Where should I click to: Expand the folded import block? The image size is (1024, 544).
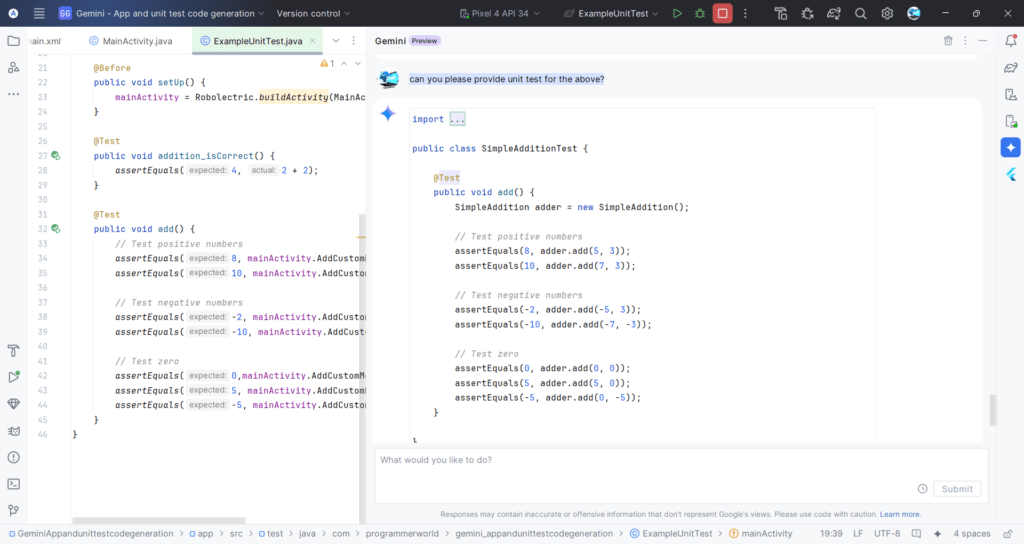[x=457, y=119]
